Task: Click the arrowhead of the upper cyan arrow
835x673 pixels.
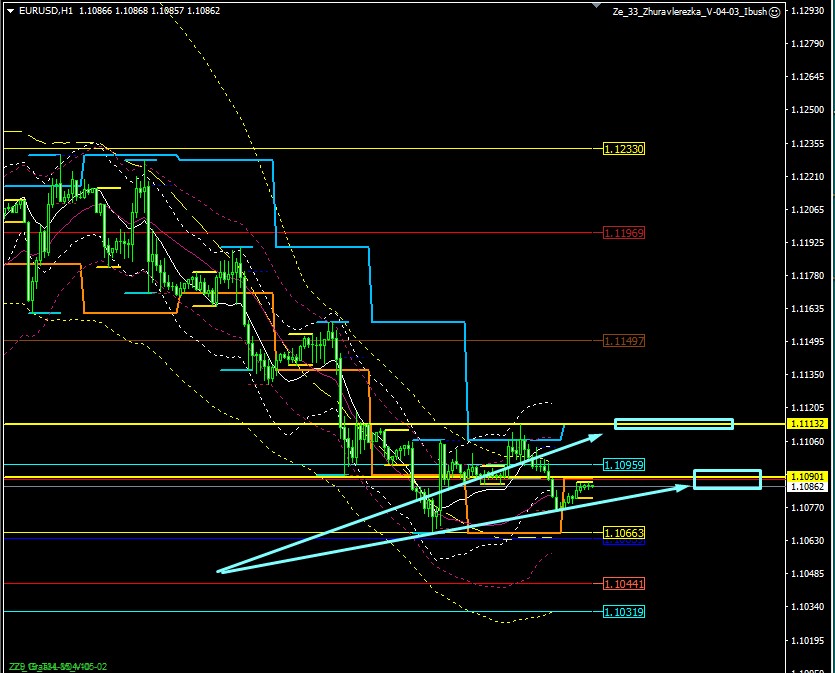Action: (x=599, y=436)
